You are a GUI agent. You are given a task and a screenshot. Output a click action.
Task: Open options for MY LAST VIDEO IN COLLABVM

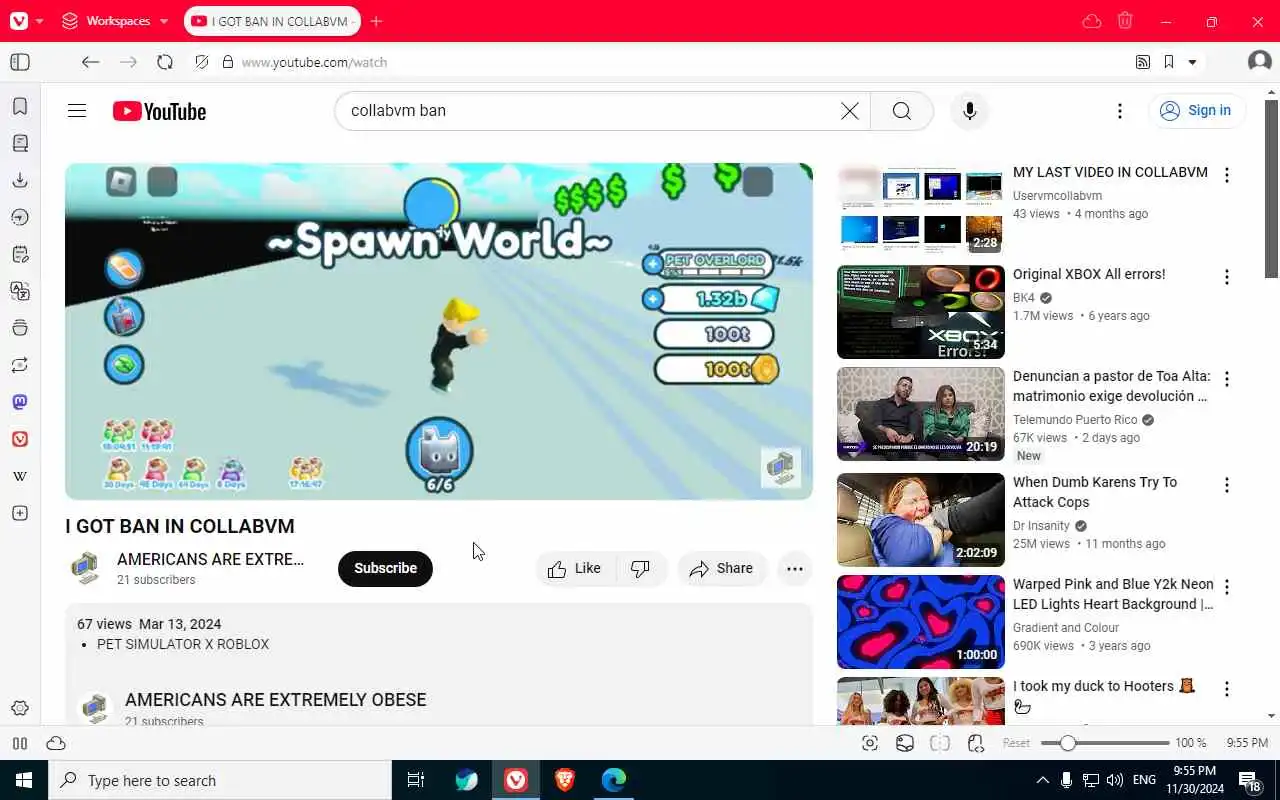[x=1227, y=175]
